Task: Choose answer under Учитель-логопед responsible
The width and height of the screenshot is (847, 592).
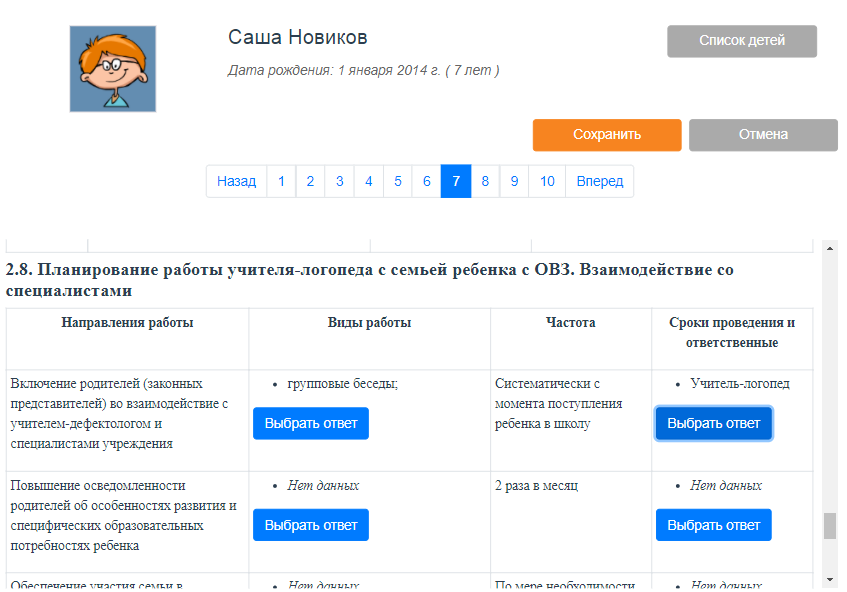Action: [x=713, y=423]
